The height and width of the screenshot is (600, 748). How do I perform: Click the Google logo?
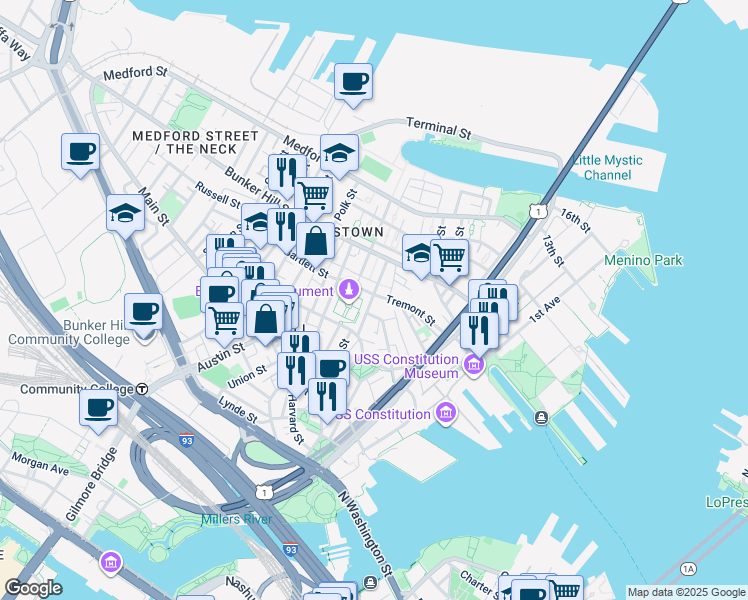pyautogui.click(x=33, y=588)
